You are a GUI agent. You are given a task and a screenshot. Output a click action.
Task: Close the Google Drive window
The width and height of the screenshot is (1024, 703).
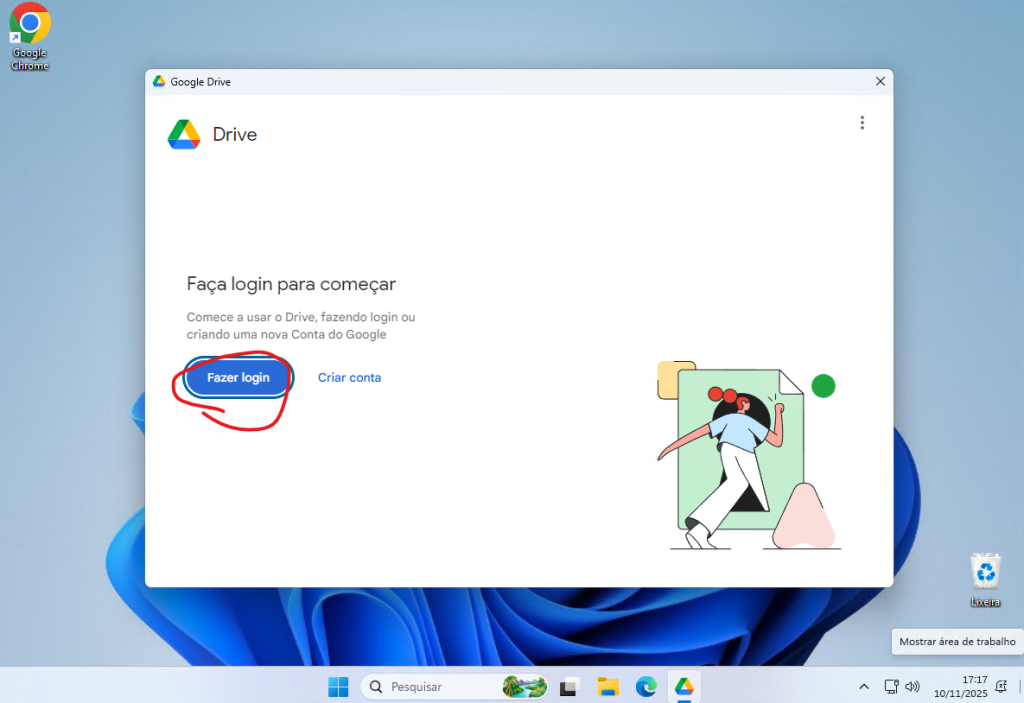tap(880, 82)
